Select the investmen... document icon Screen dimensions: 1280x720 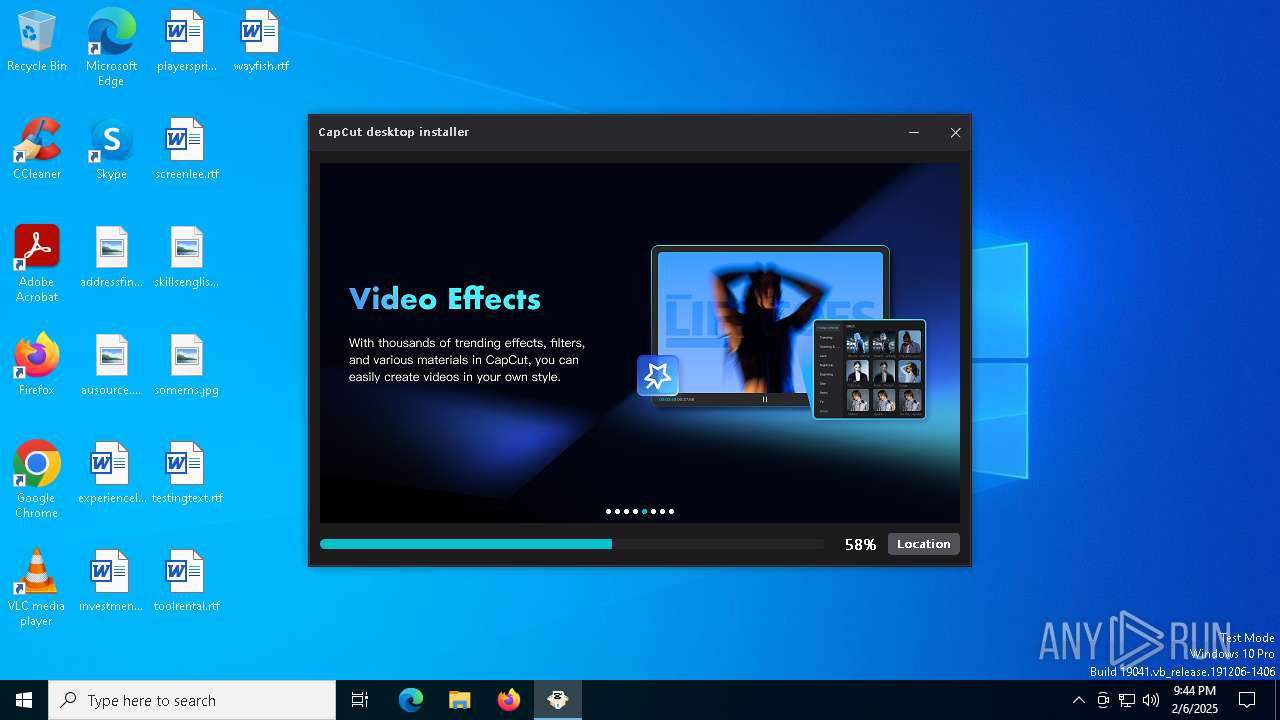pyautogui.click(x=111, y=581)
